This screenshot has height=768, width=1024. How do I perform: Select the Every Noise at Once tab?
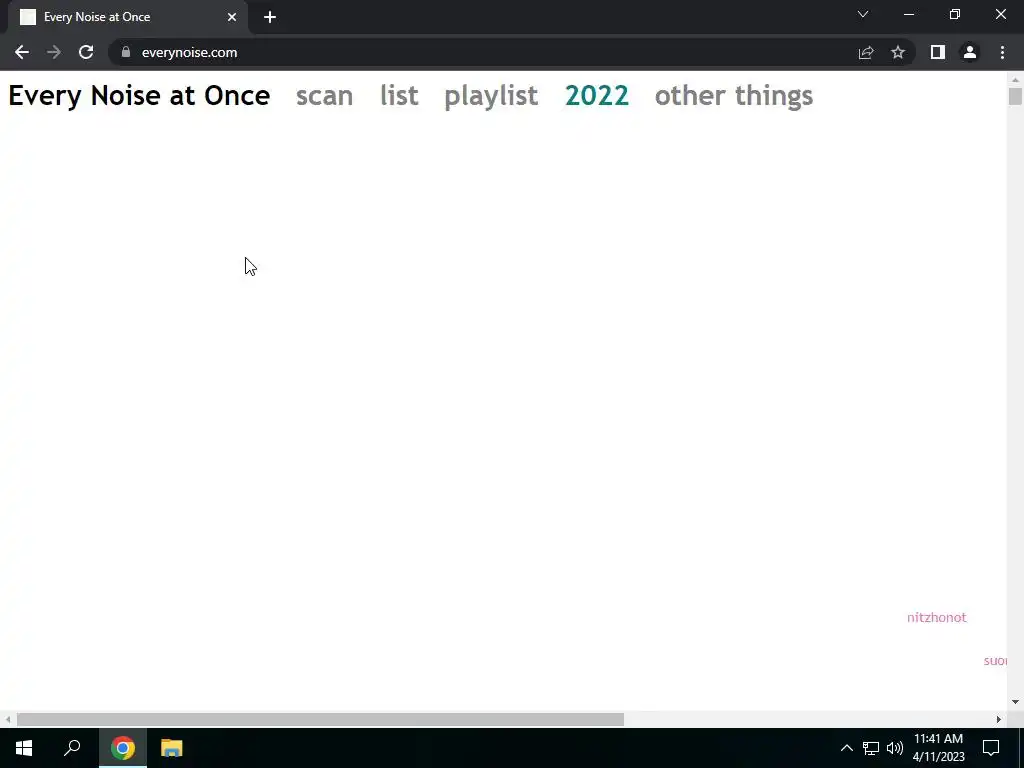pos(127,17)
